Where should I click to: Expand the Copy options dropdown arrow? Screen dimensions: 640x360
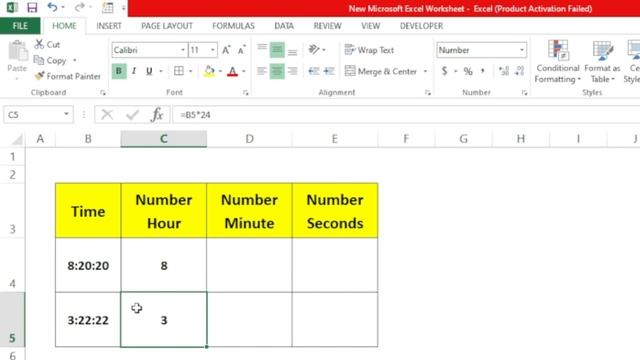(75, 60)
